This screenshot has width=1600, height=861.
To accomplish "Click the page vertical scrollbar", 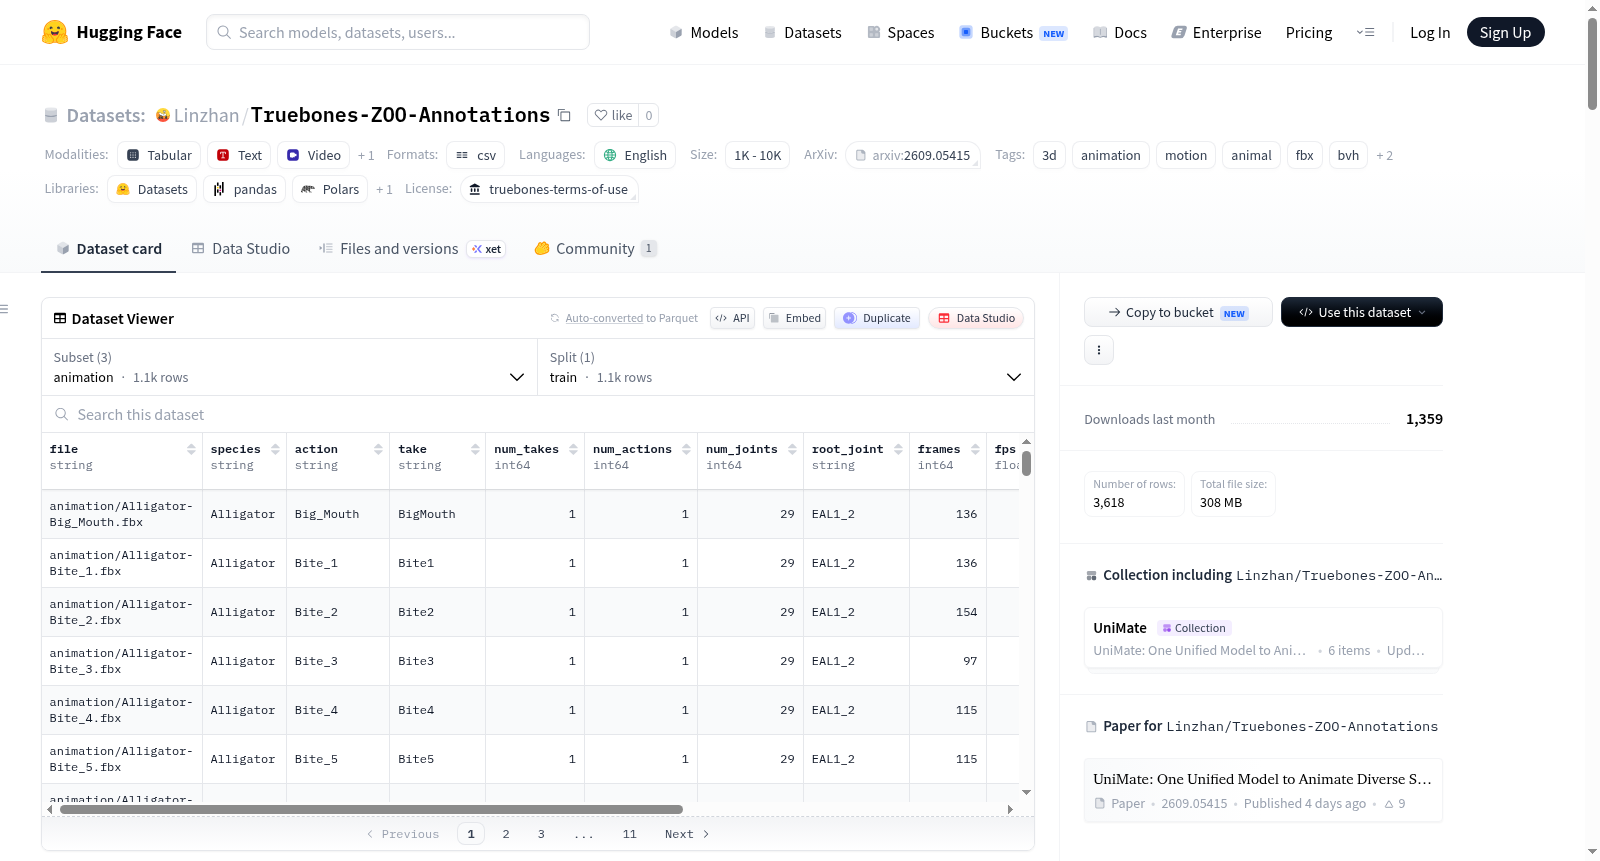I will coord(1592,62).
